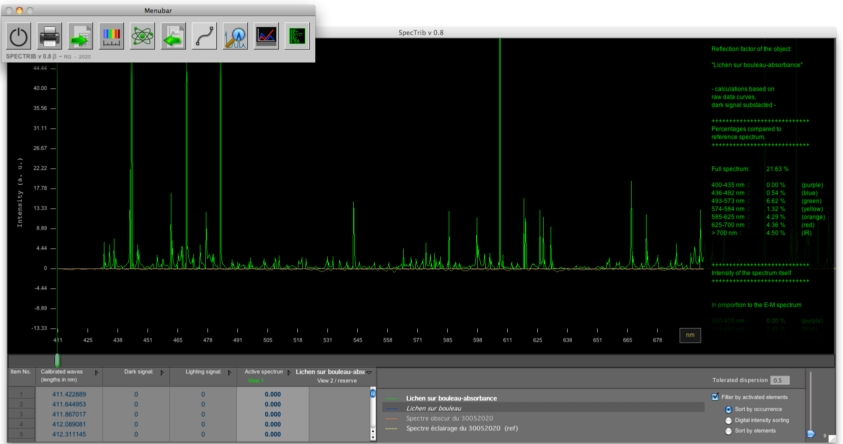The width and height of the screenshot is (843, 444).
Task: Click the Tolerated dispersion input field
Action: pos(780,380)
